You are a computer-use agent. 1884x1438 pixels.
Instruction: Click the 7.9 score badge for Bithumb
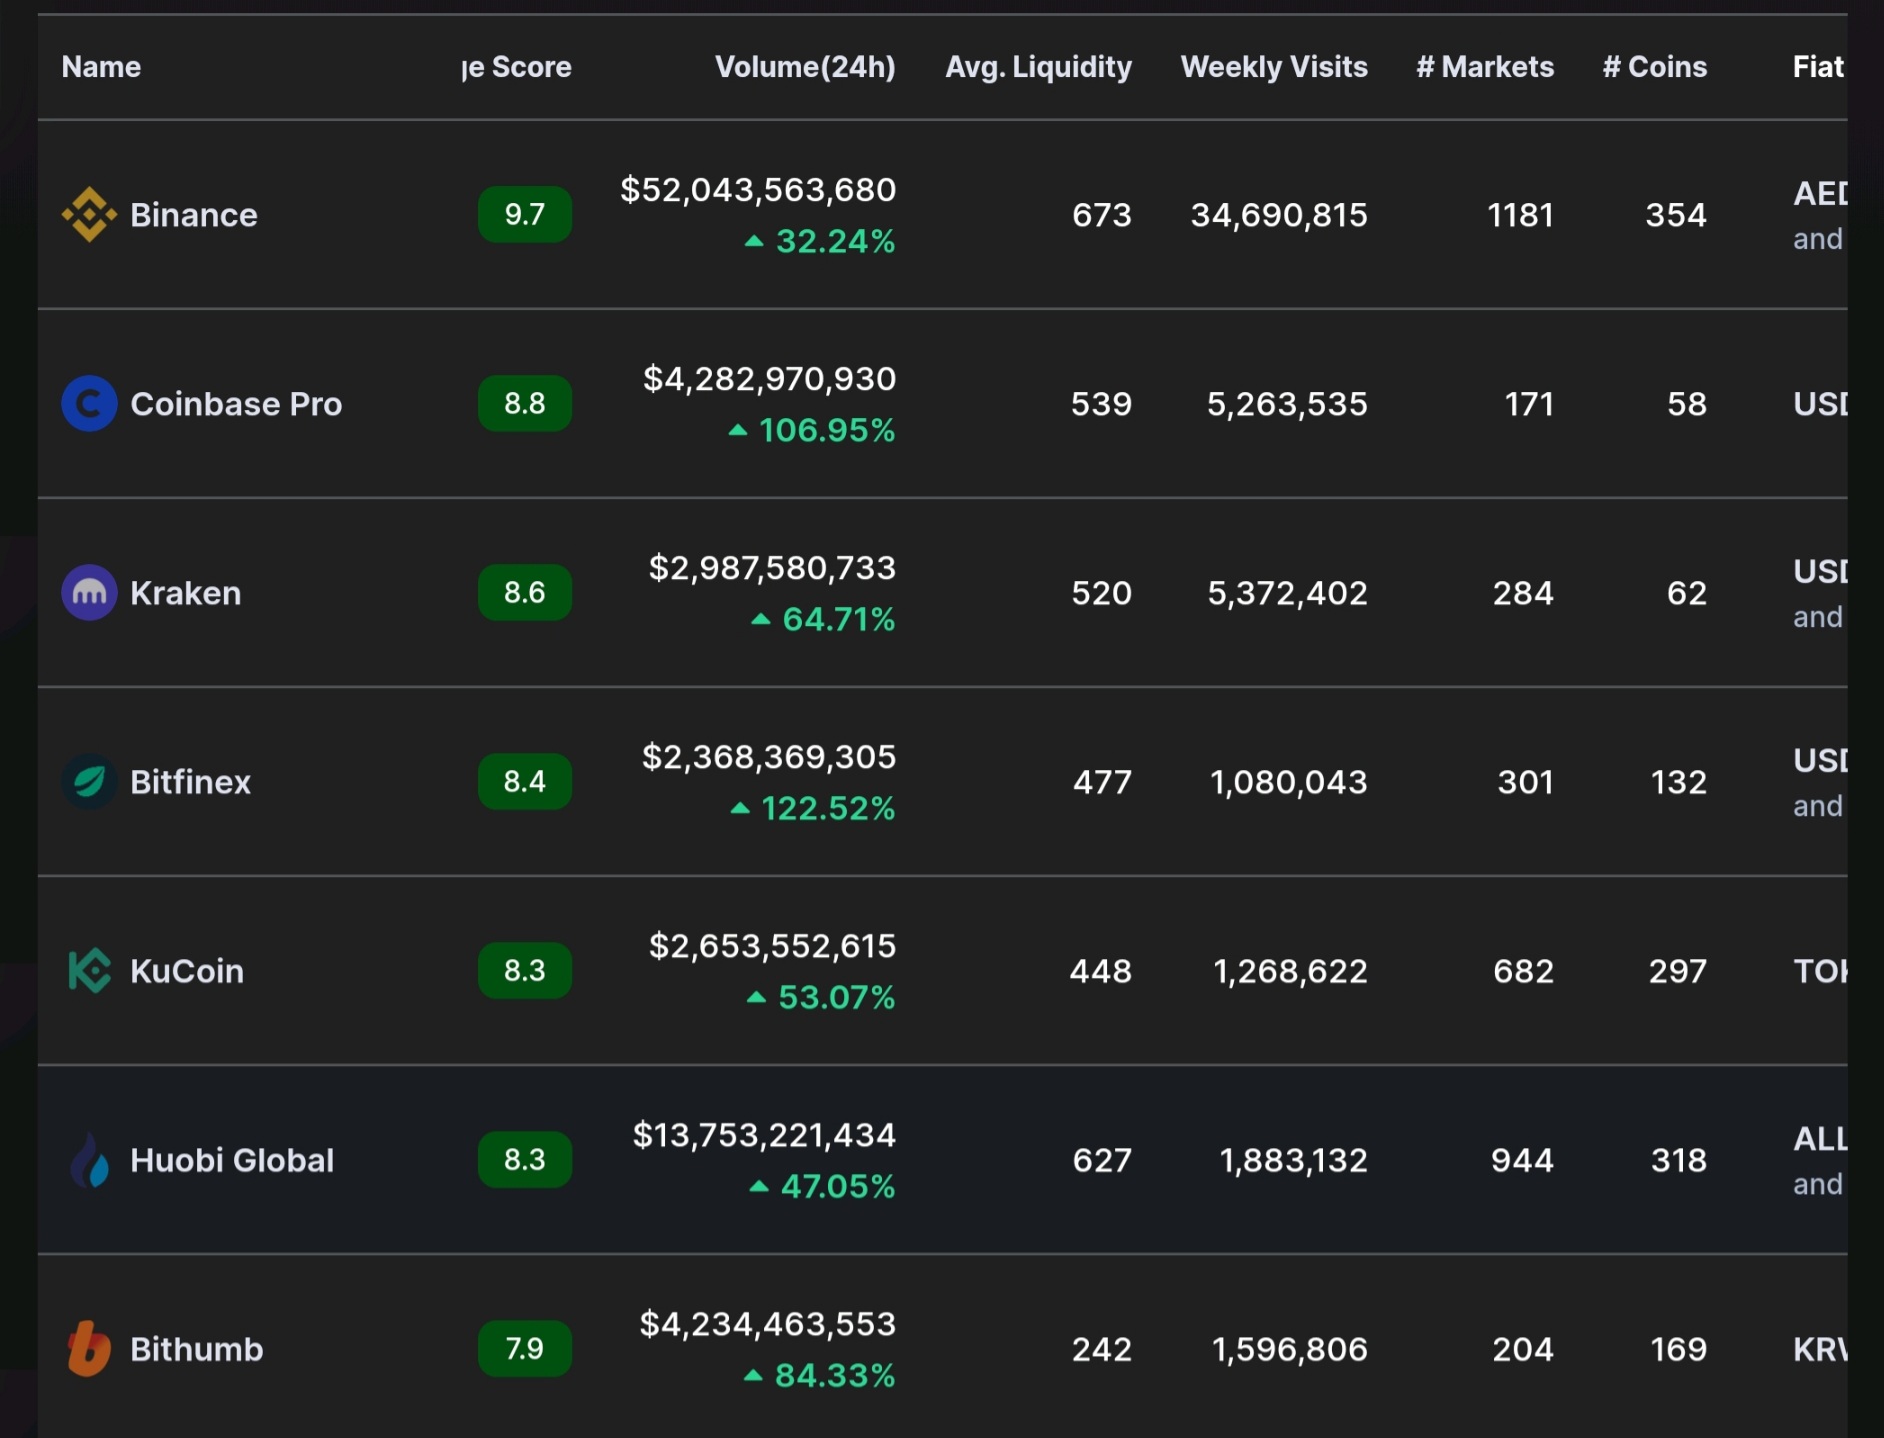525,1348
